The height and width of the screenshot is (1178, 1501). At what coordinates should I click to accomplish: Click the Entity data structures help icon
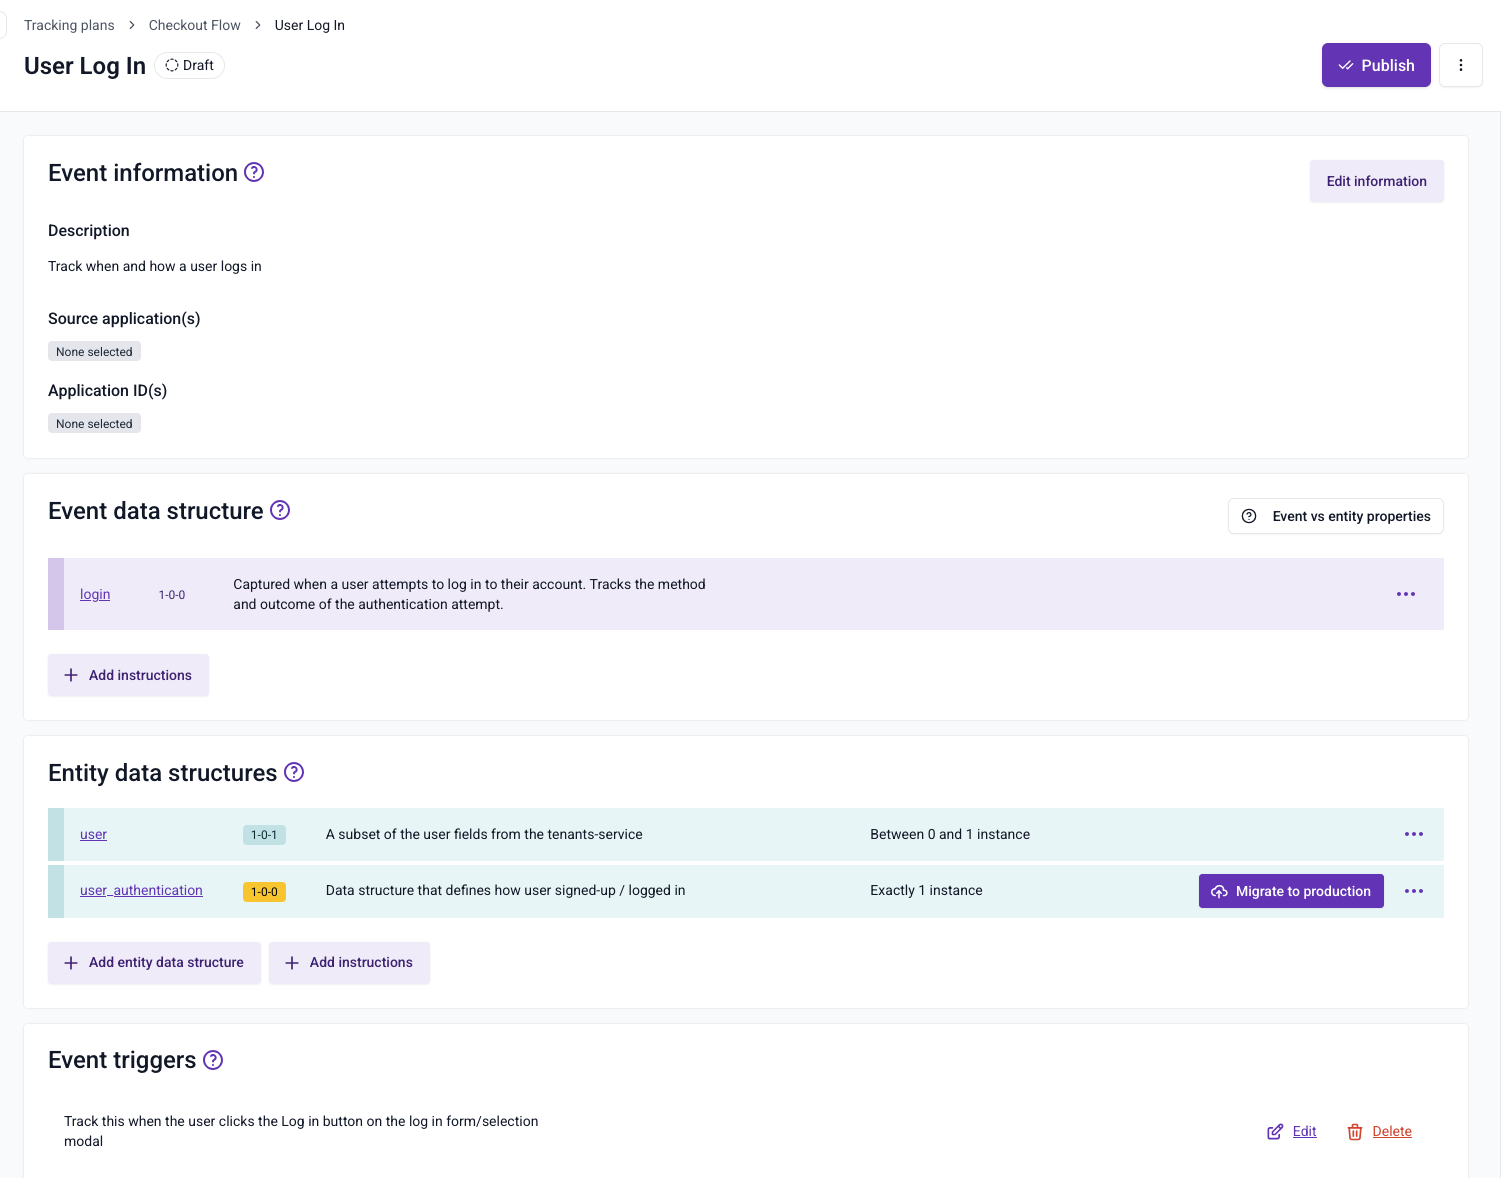point(294,772)
